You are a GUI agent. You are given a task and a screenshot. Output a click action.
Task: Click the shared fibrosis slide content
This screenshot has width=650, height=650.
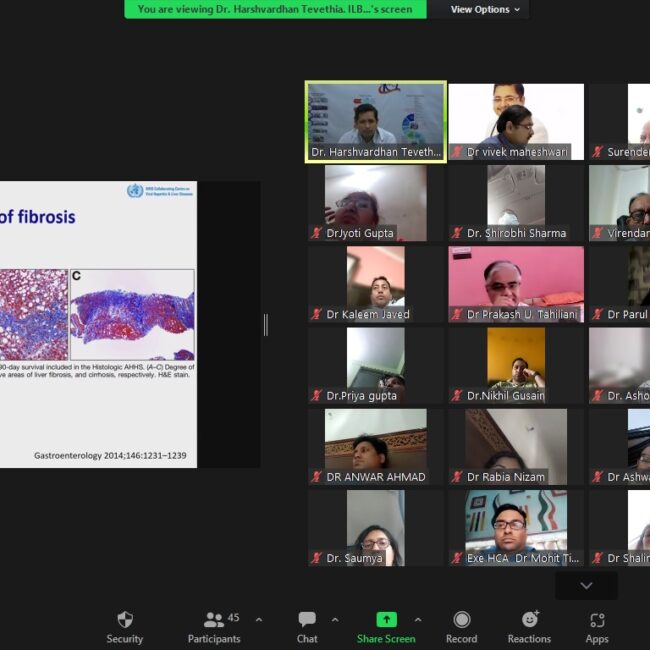(98, 324)
